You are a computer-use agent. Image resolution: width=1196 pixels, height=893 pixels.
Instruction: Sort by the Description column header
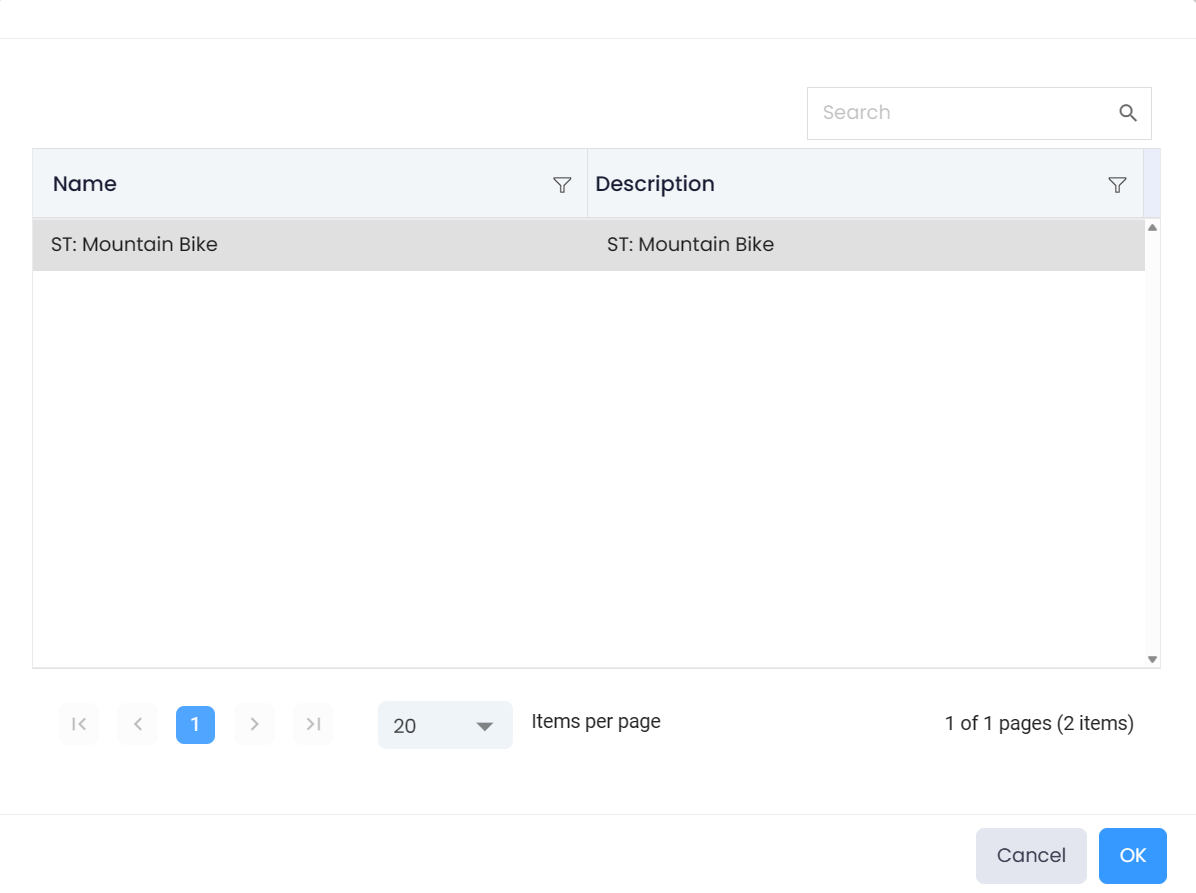click(x=655, y=184)
